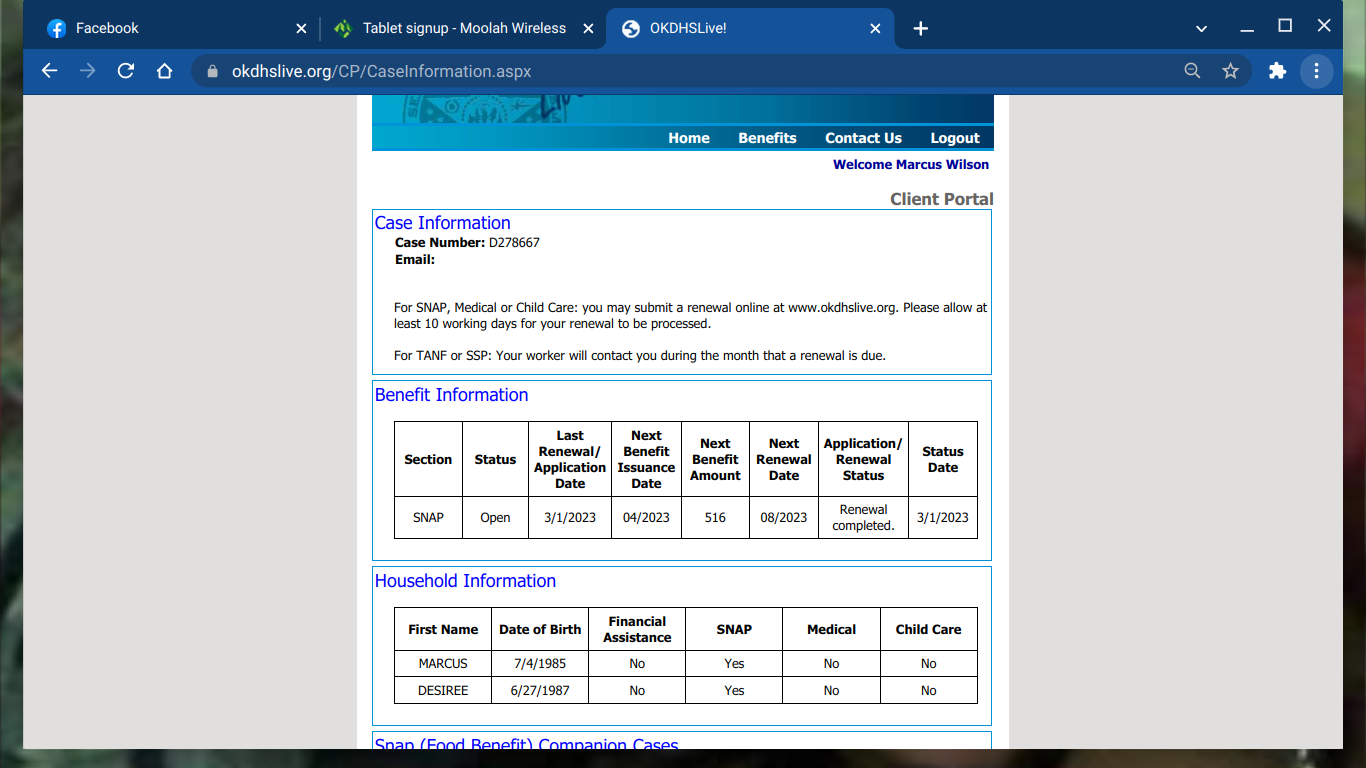The image size is (1366, 768).
Task: Open the zoom magnifier icon in address bar
Action: click(1192, 71)
